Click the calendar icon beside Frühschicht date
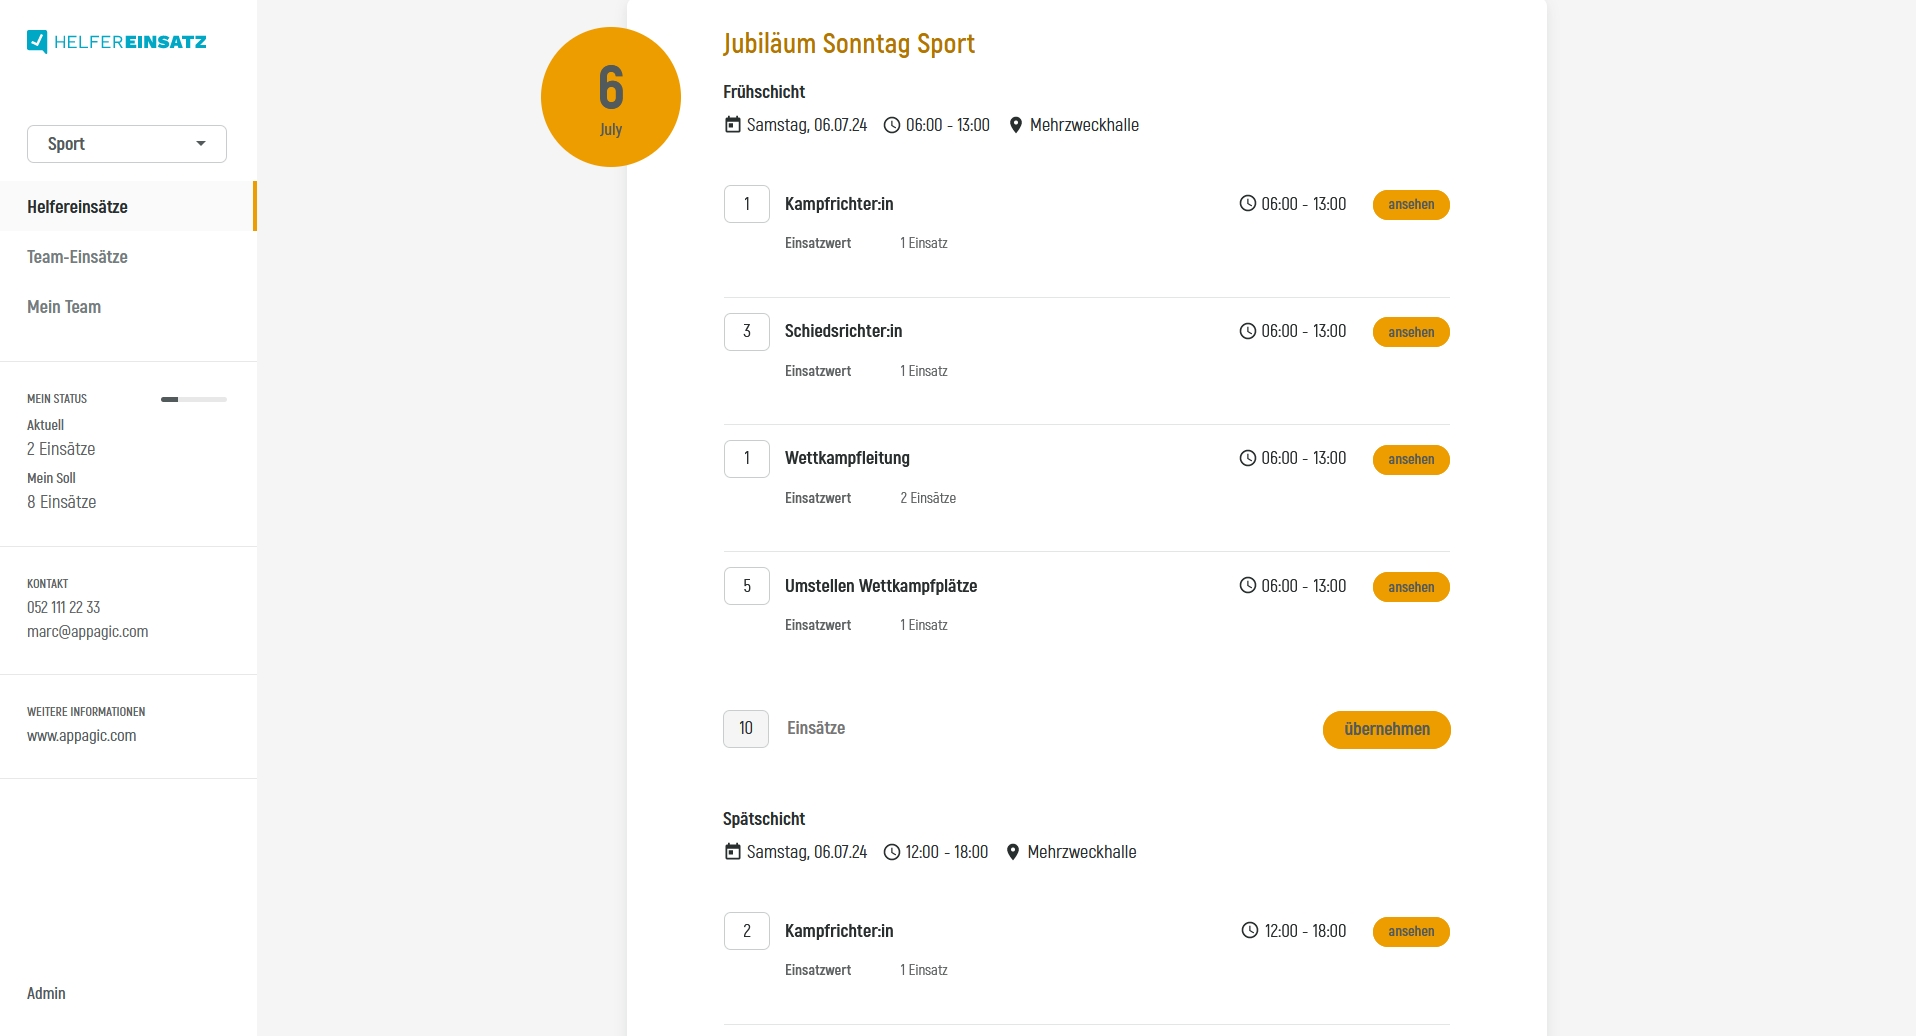 point(733,125)
